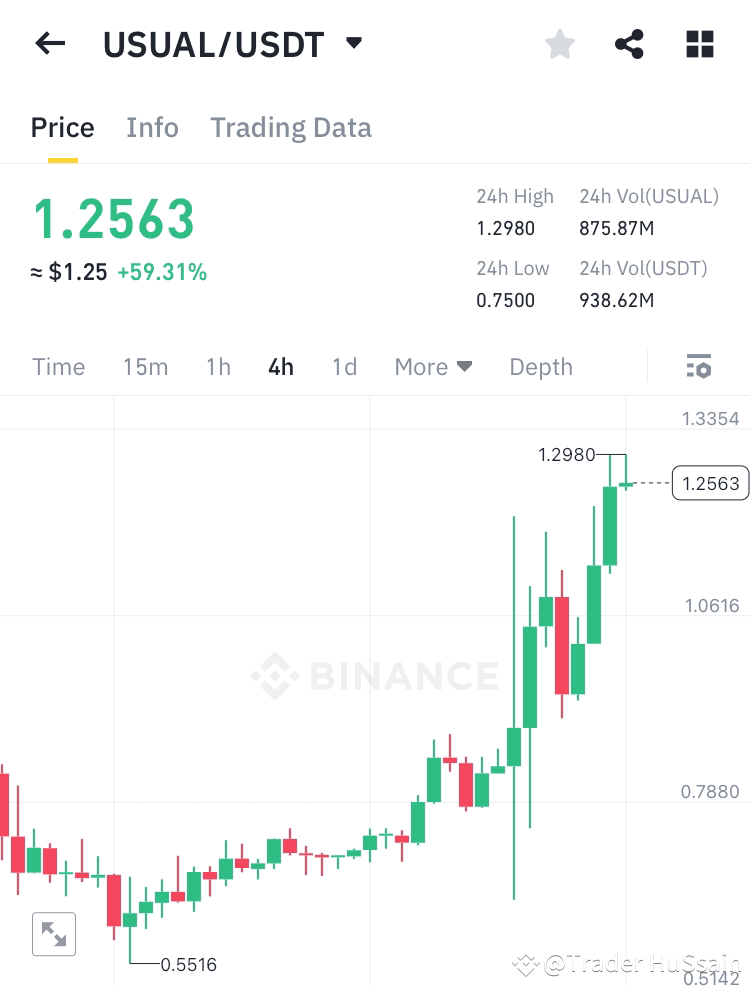The height and width of the screenshot is (986, 750).
Task: Expand the More timeframe options
Action: click(x=433, y=366)
